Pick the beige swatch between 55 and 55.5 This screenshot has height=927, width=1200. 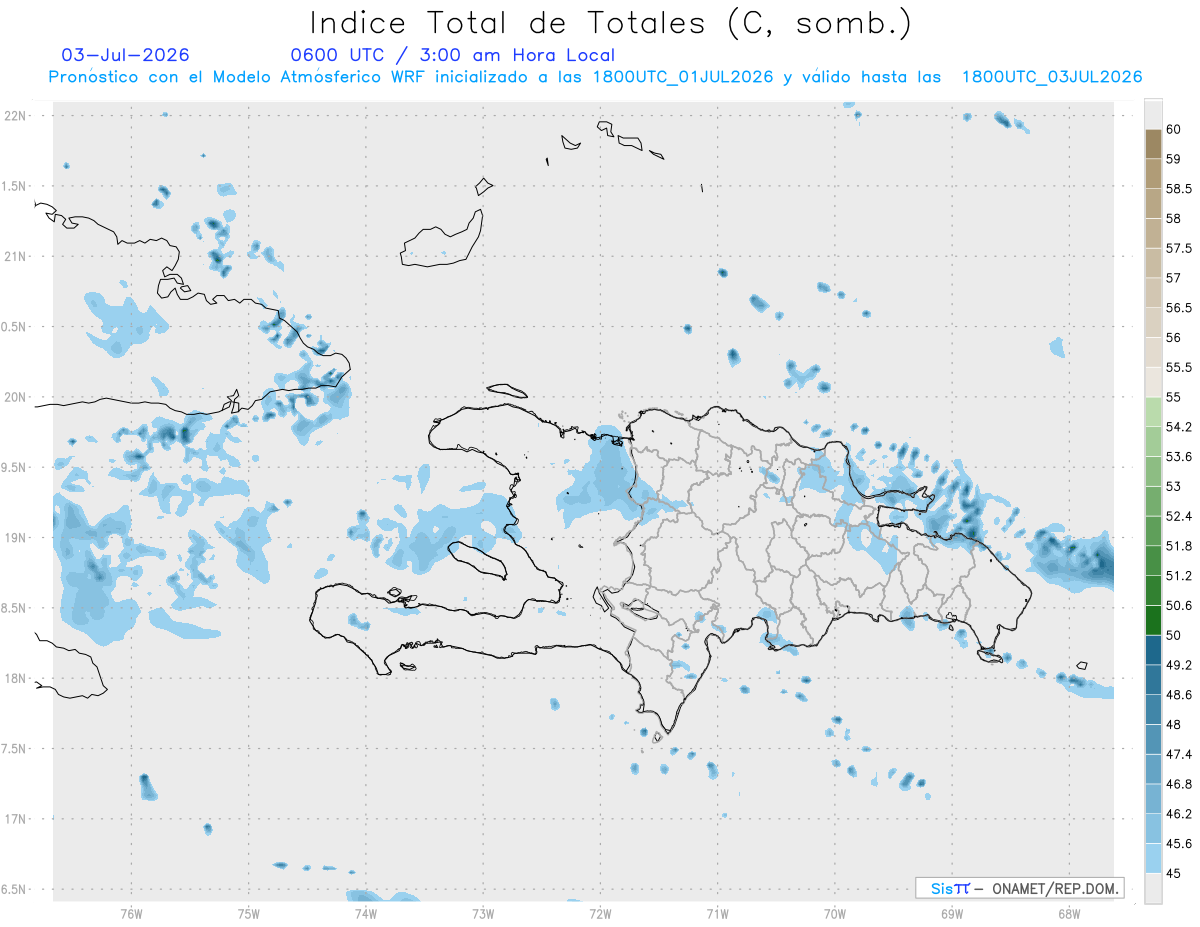click(x=1153, y=382)
